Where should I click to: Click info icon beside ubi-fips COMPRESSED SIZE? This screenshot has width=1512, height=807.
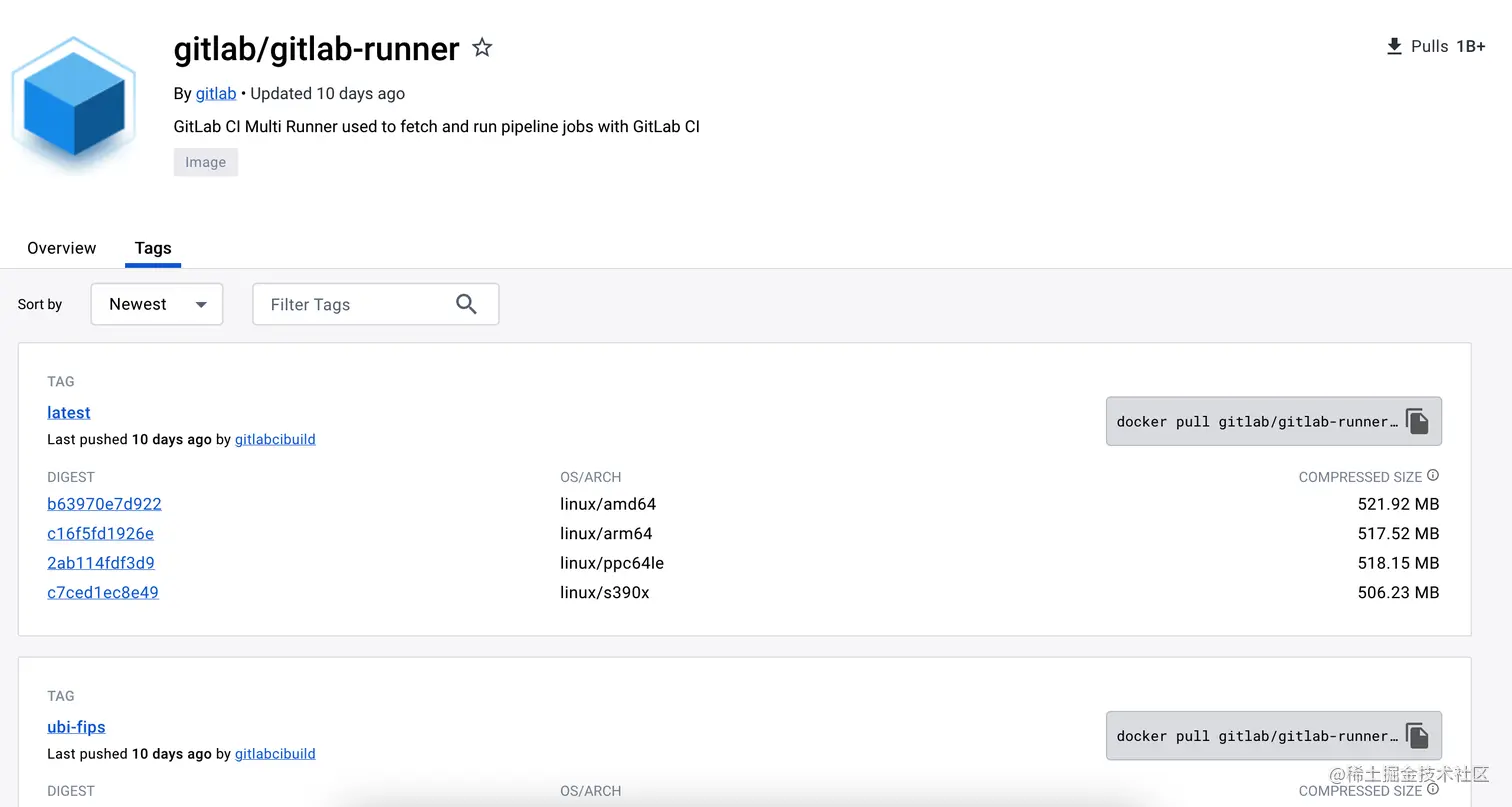(1433, 789)
